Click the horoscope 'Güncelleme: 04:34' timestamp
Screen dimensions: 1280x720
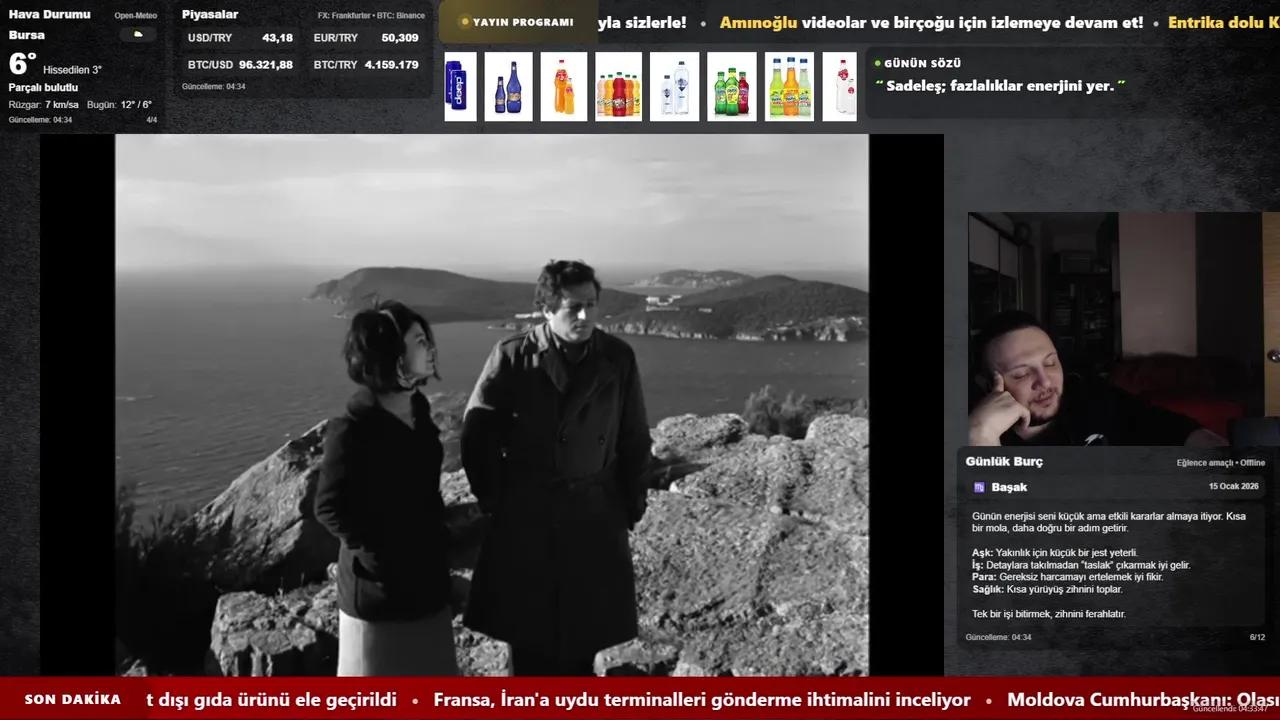998,637
